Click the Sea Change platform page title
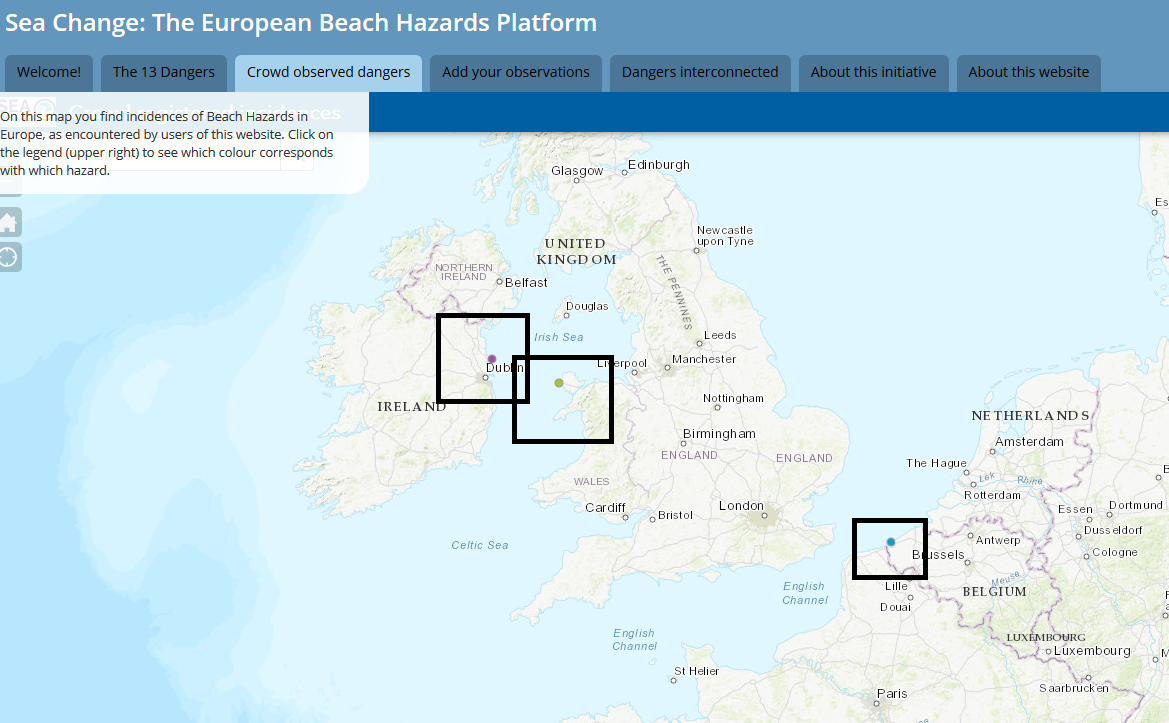Screen dimensions: 1169x723 301,22
